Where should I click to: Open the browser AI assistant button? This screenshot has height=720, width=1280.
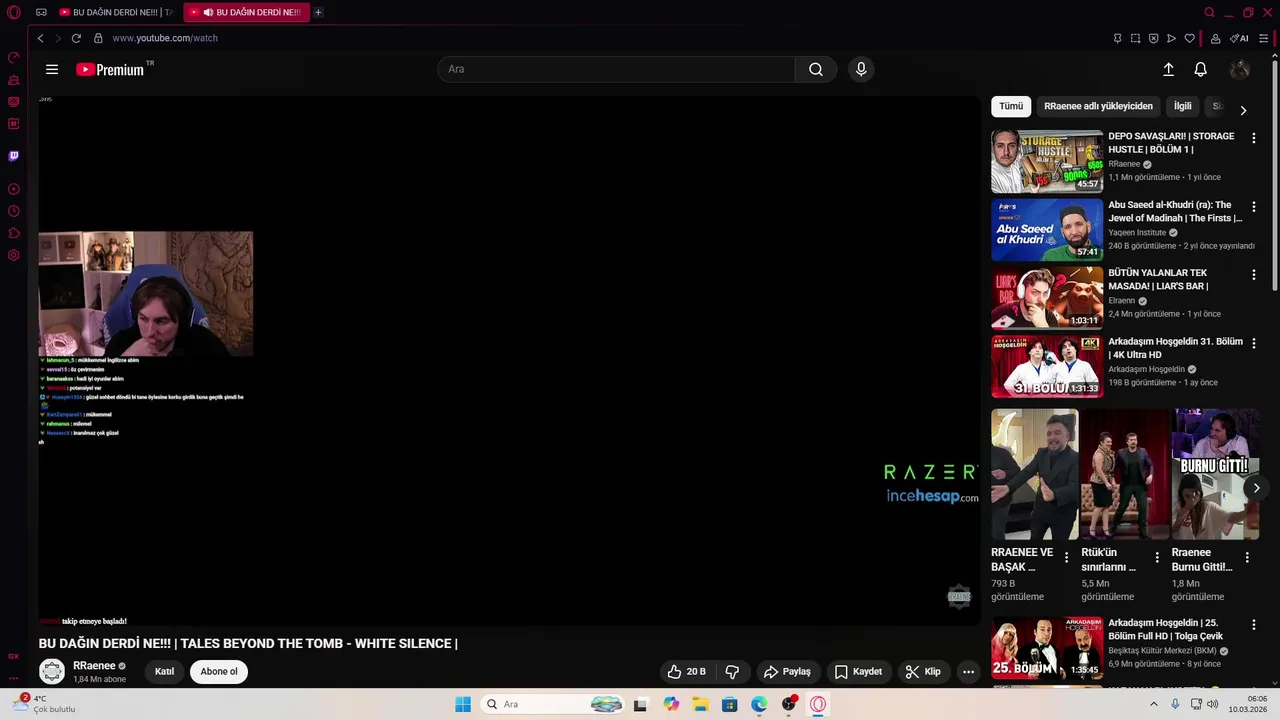point(1240,38)
